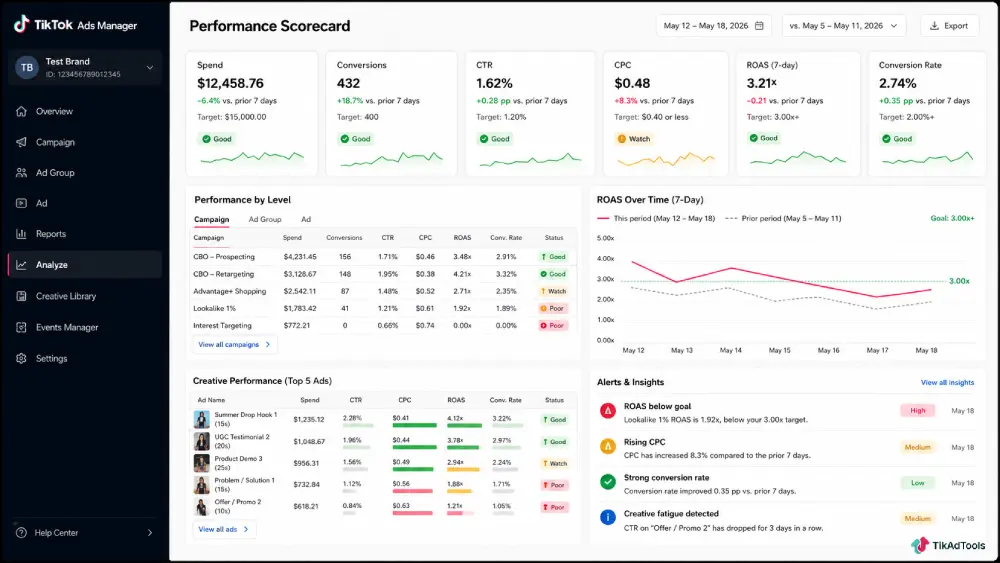Click the Export button

[949, 26]
